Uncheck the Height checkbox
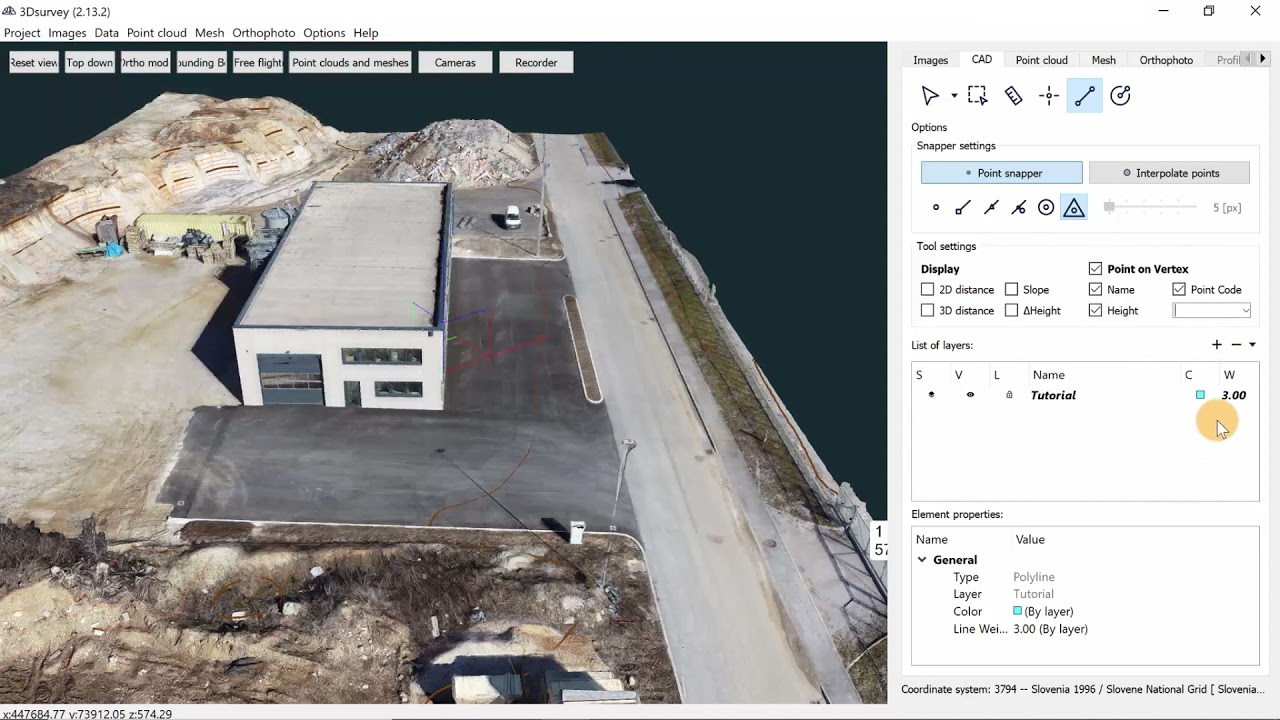The image size is (1280, 720). (1095, 311)
